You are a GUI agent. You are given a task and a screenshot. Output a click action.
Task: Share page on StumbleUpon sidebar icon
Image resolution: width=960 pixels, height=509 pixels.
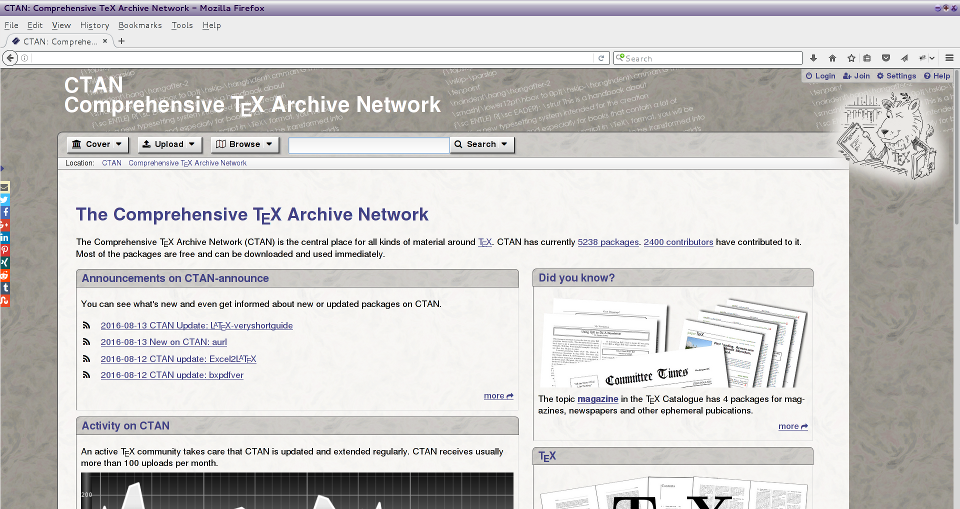tap(4, 300)
